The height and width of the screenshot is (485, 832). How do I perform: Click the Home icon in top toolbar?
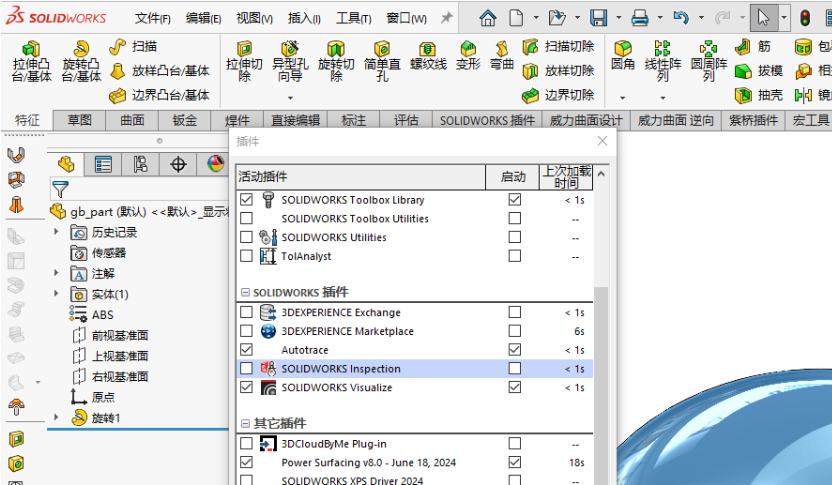(x=488, y=19)
